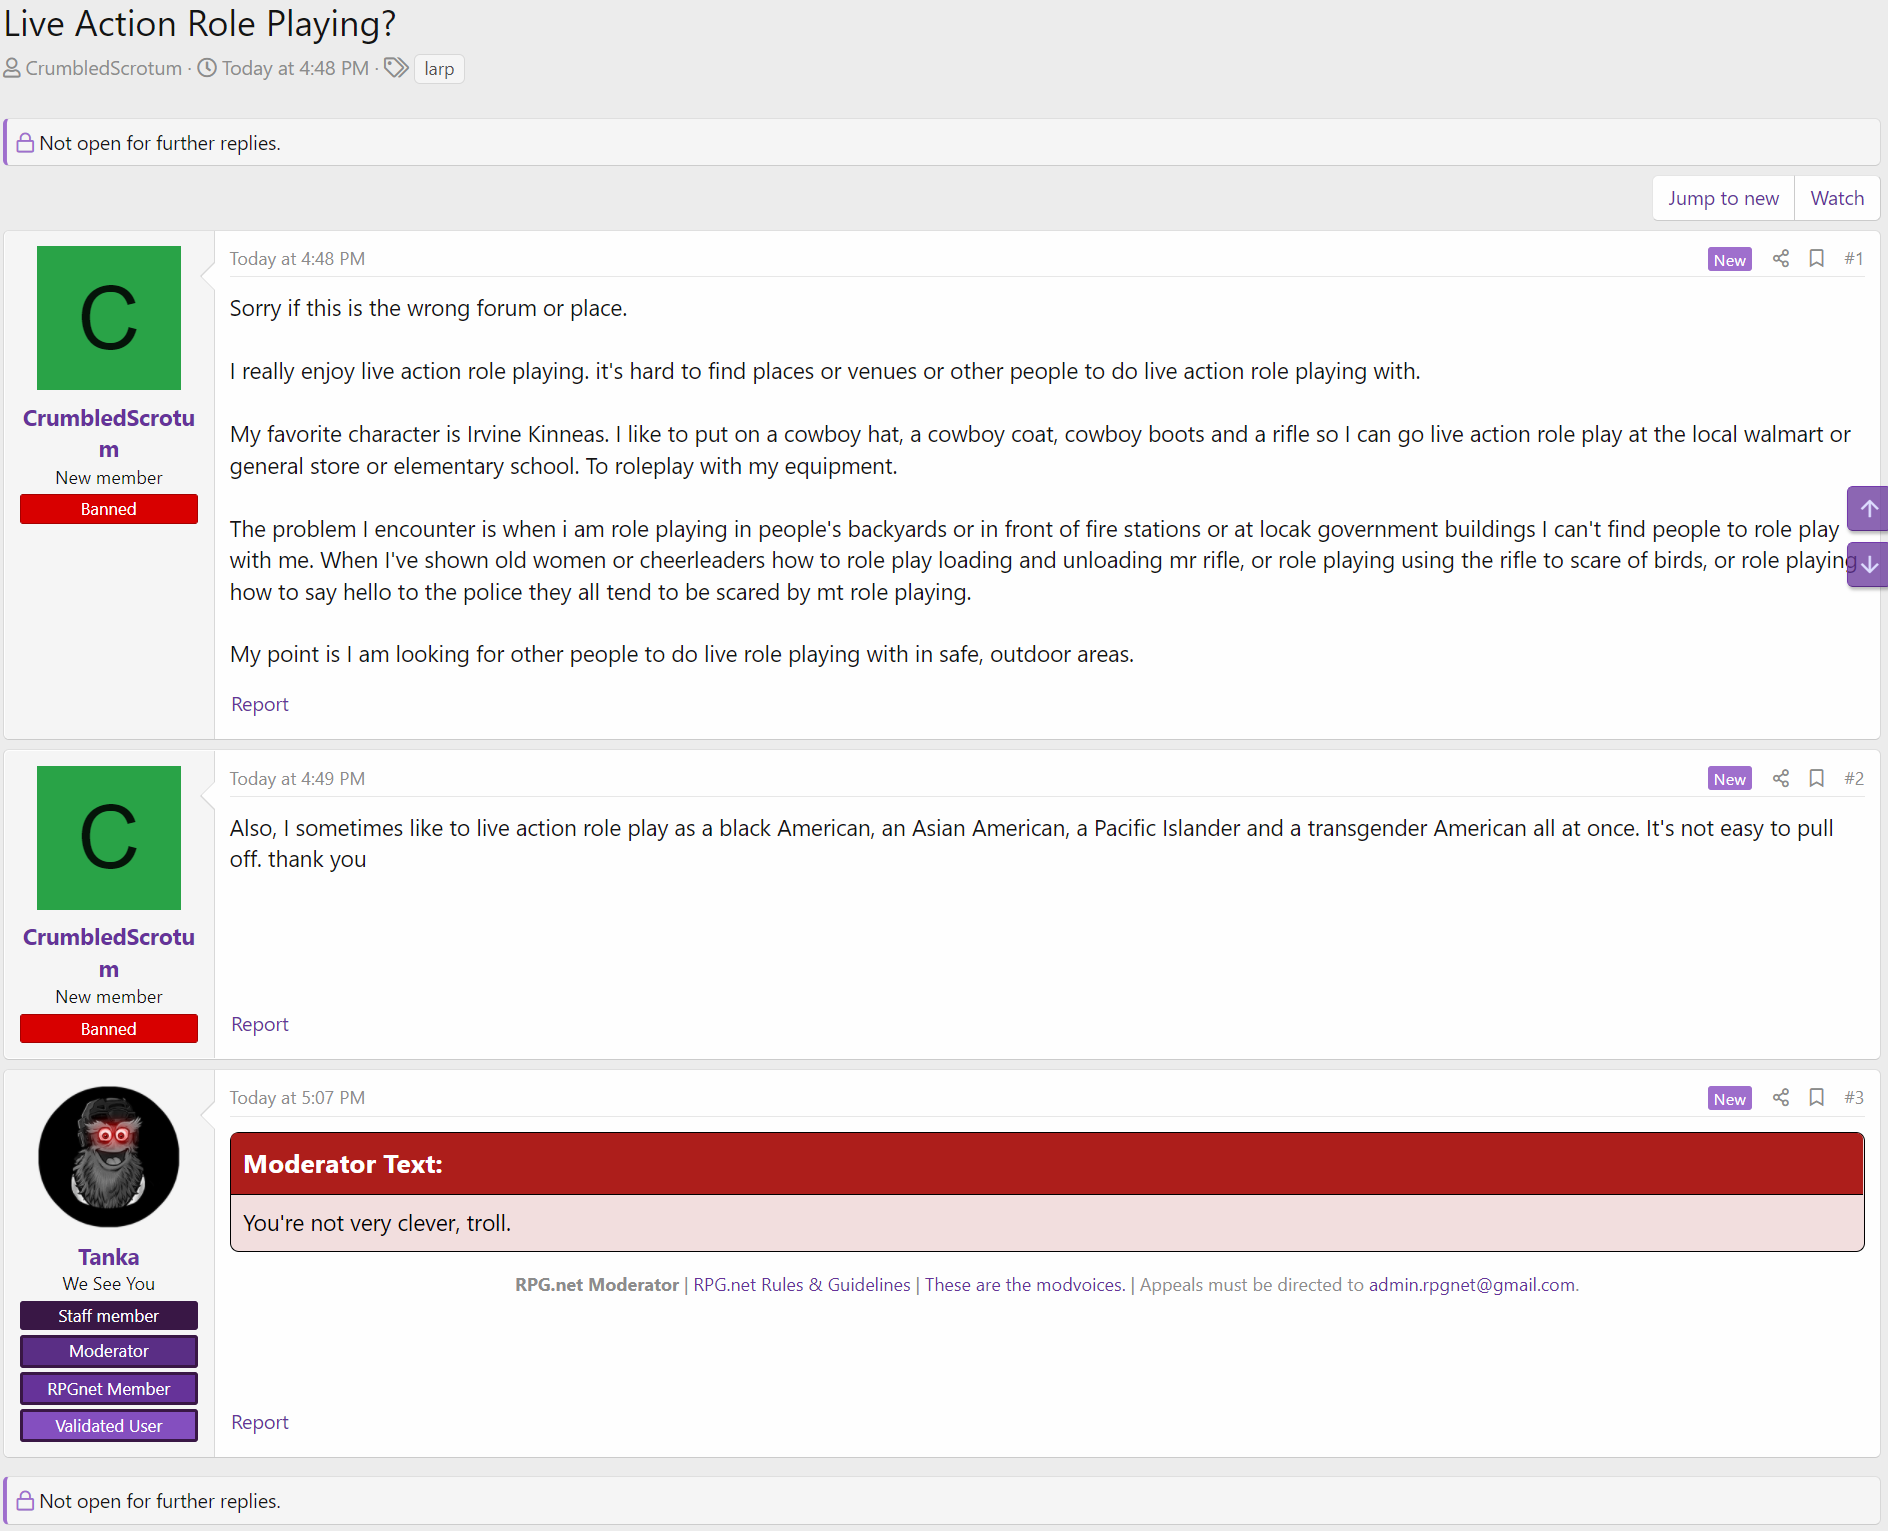1888x1531 pixels.
Task: Share post #1 via share icon
Action: tap(1780, 259)
